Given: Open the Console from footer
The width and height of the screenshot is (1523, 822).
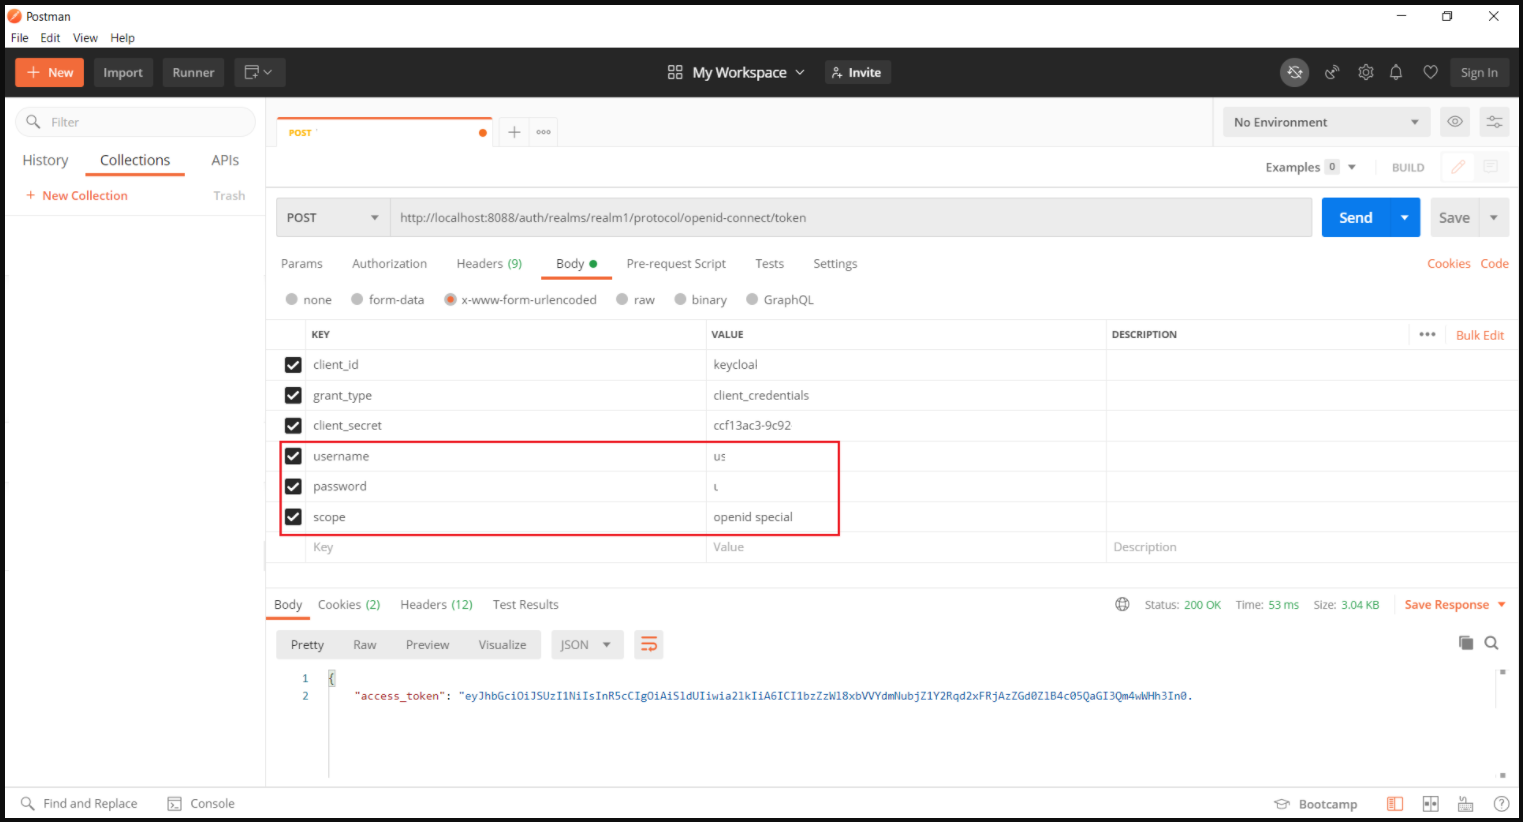Looking at the screenshot, I should coord(201,804).
